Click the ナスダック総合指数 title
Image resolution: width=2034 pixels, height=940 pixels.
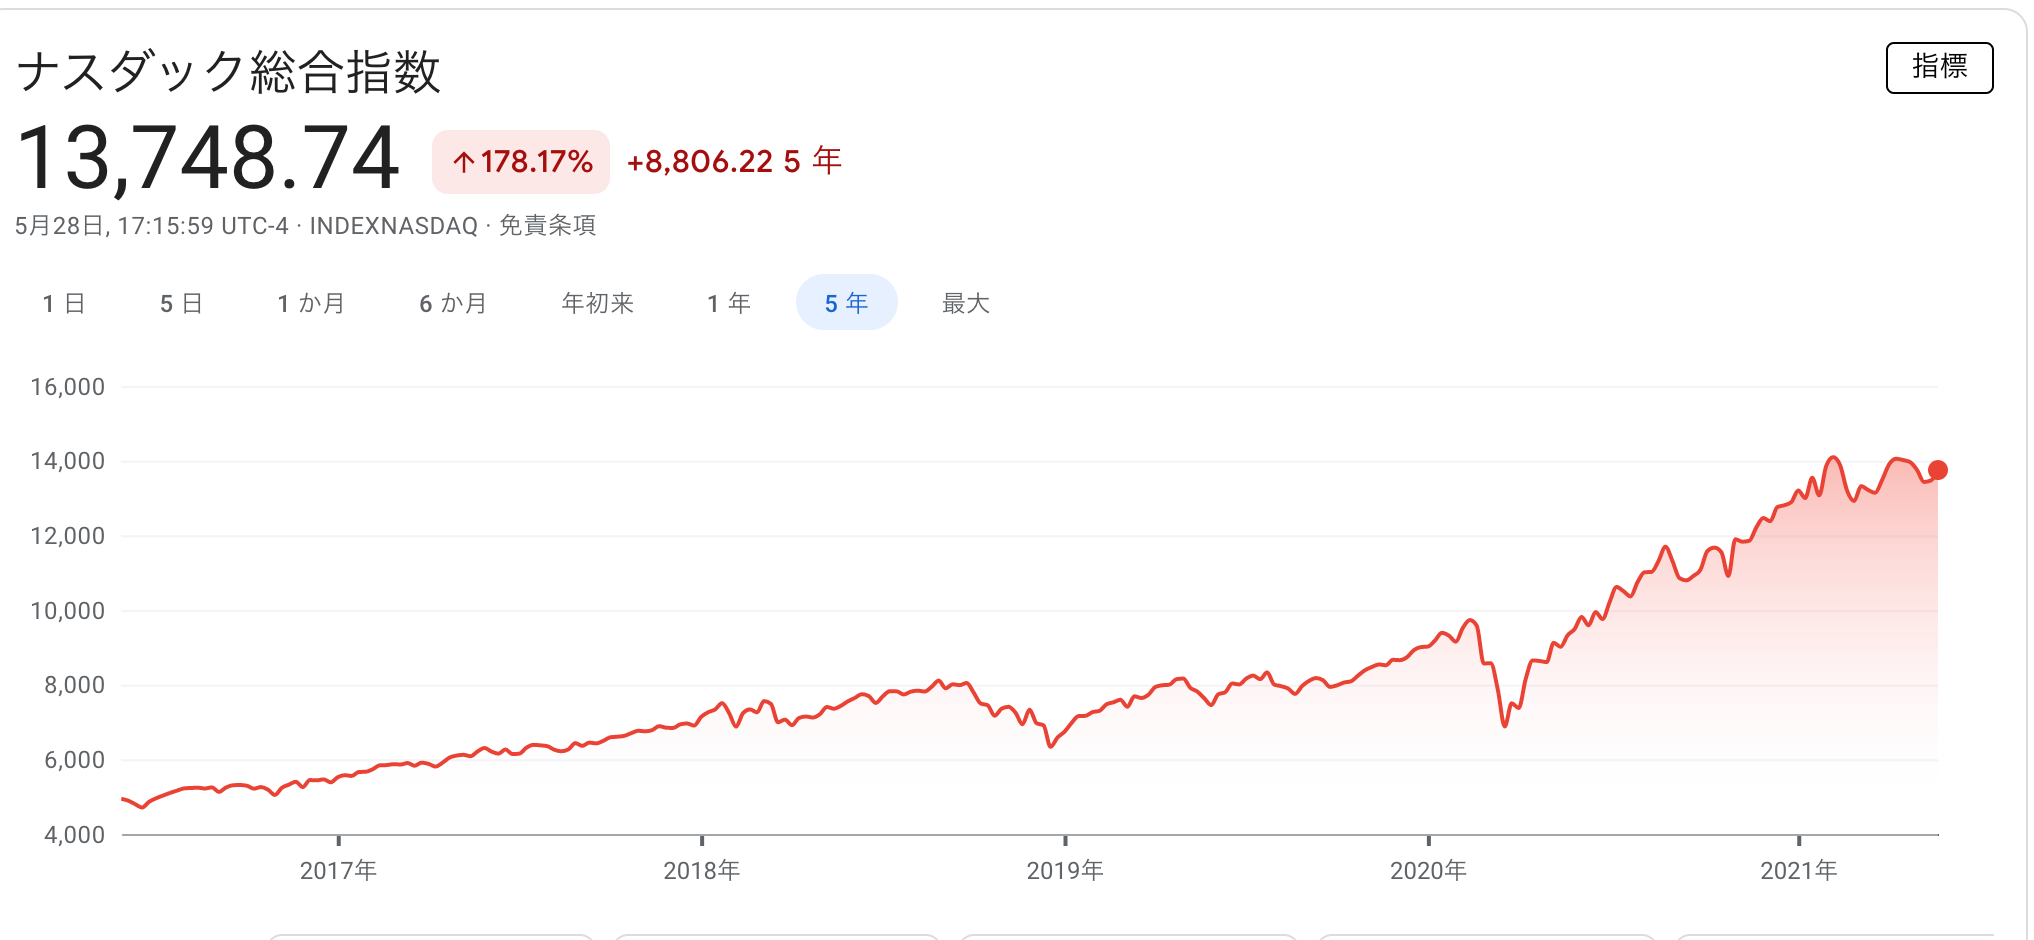[x=228, y=72]
